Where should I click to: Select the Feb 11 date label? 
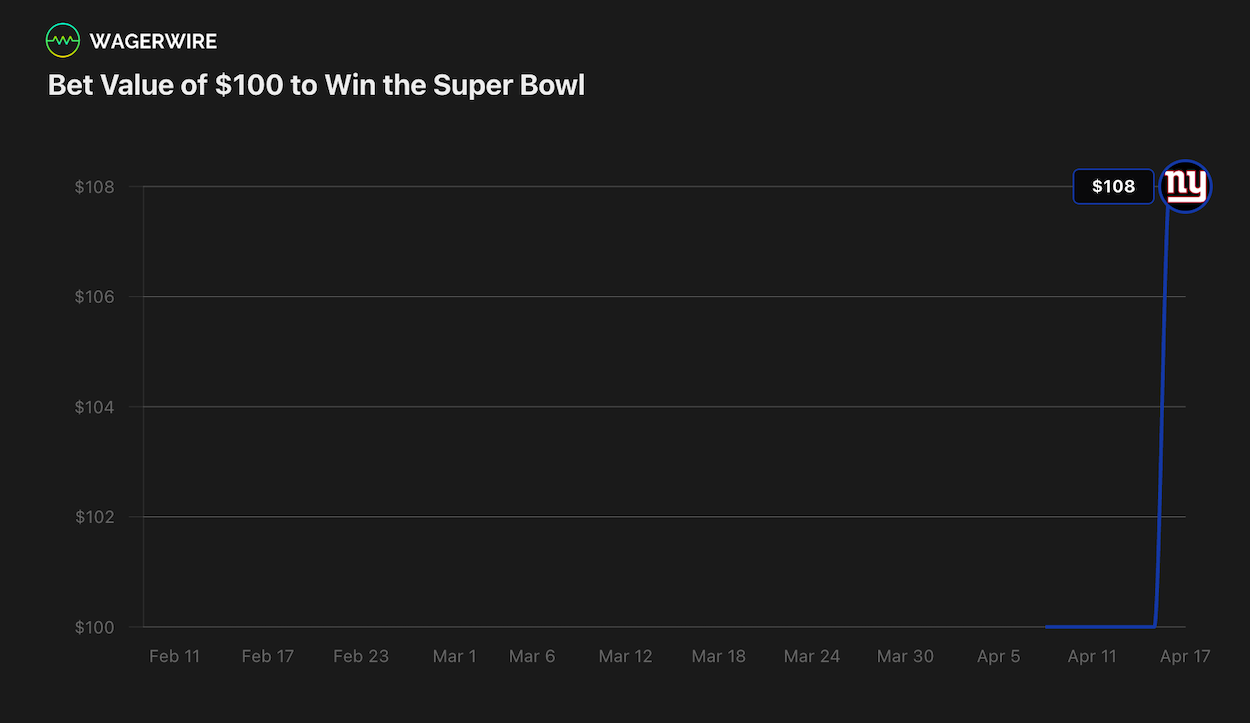pyautogui.click(x=174, y=657)
